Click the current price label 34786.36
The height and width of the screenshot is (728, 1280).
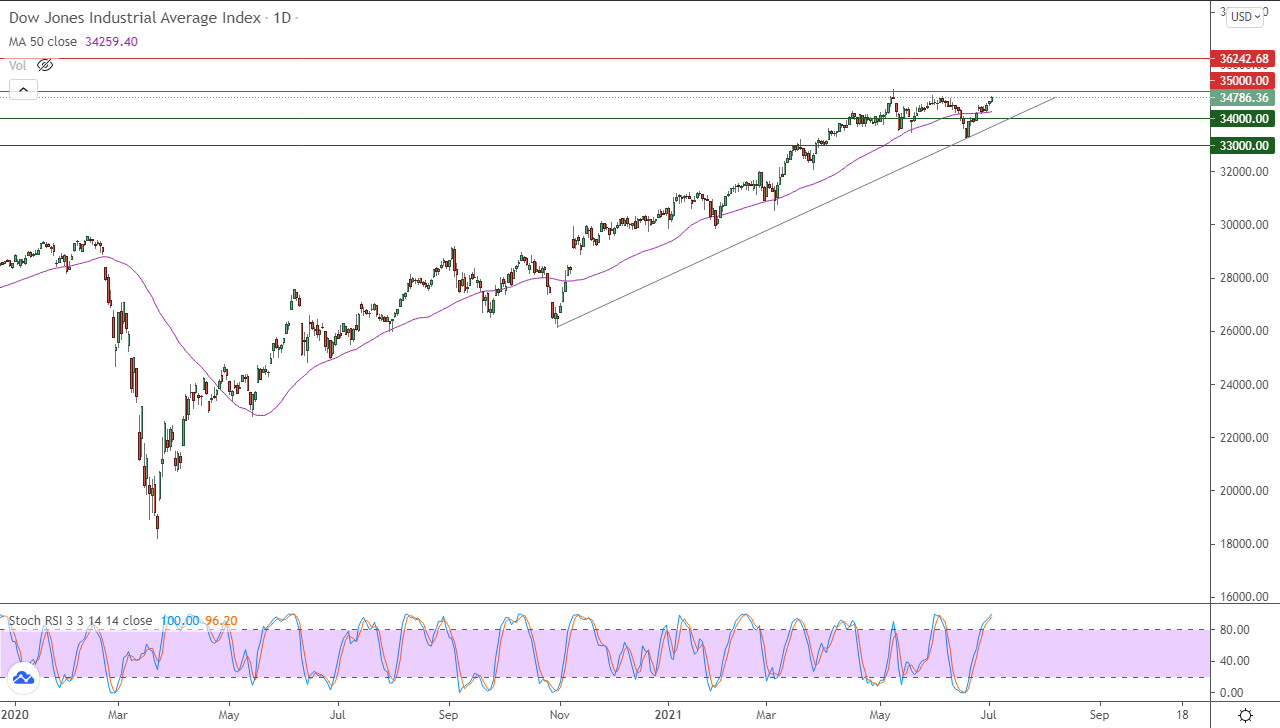tap(1242, 98)
